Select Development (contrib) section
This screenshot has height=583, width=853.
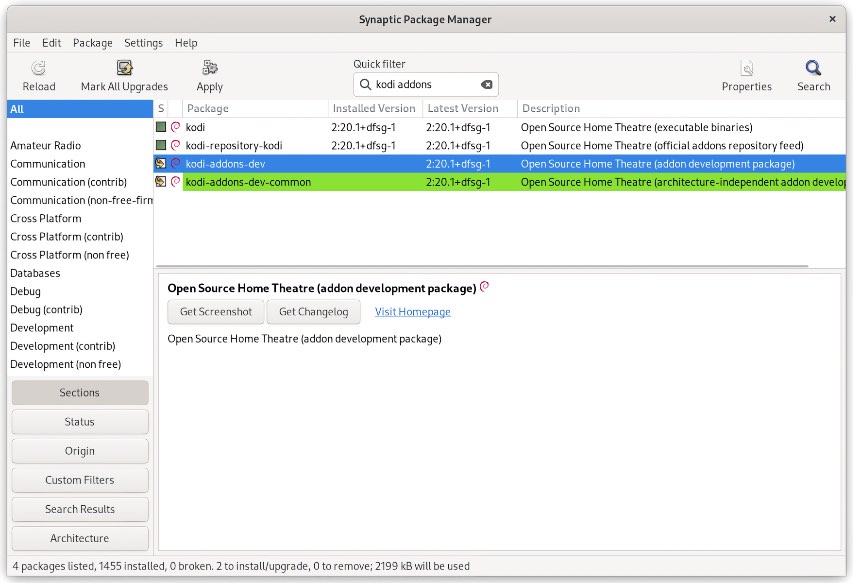click(80, 346)
